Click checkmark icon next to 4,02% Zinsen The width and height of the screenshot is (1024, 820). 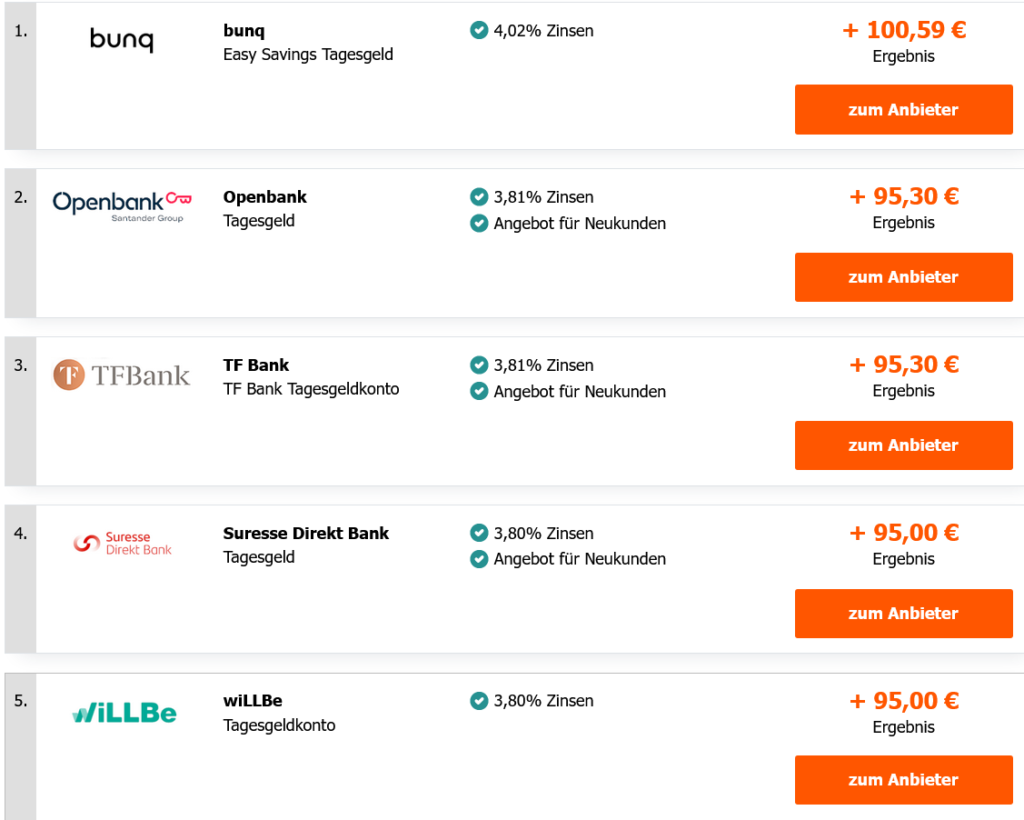[x=479, y=31]
